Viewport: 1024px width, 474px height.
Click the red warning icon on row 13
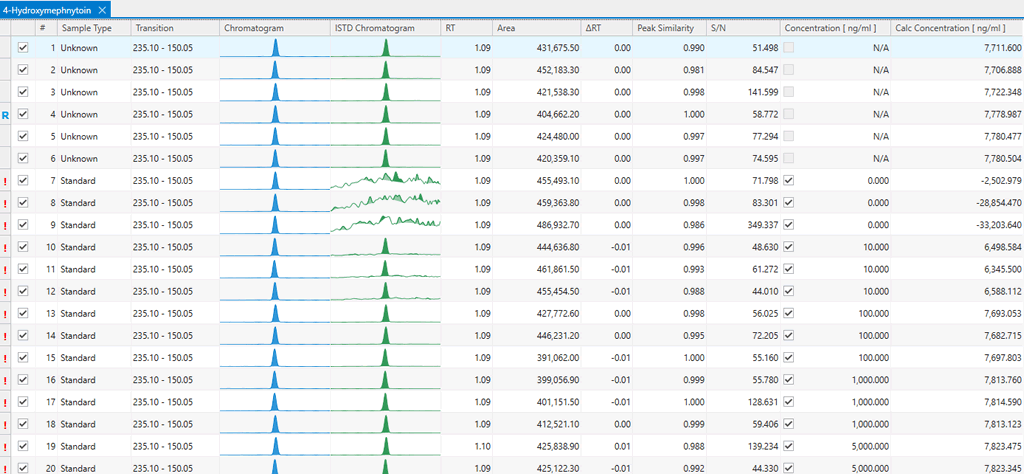[5, 314]
